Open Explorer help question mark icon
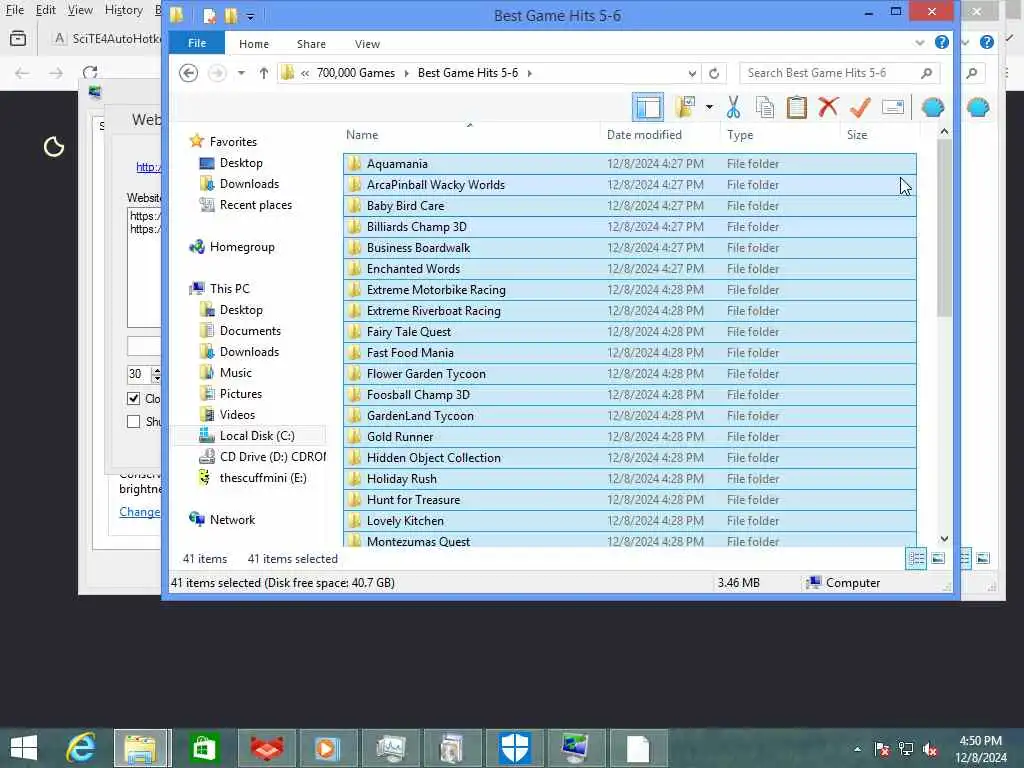 pyautogui.click(x=941, y=42)
